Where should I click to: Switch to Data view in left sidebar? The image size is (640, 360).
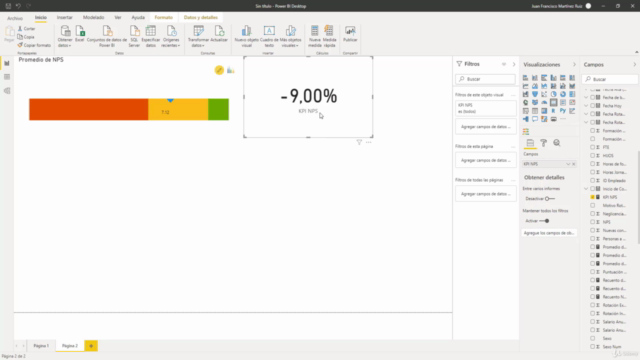[7, 77]
